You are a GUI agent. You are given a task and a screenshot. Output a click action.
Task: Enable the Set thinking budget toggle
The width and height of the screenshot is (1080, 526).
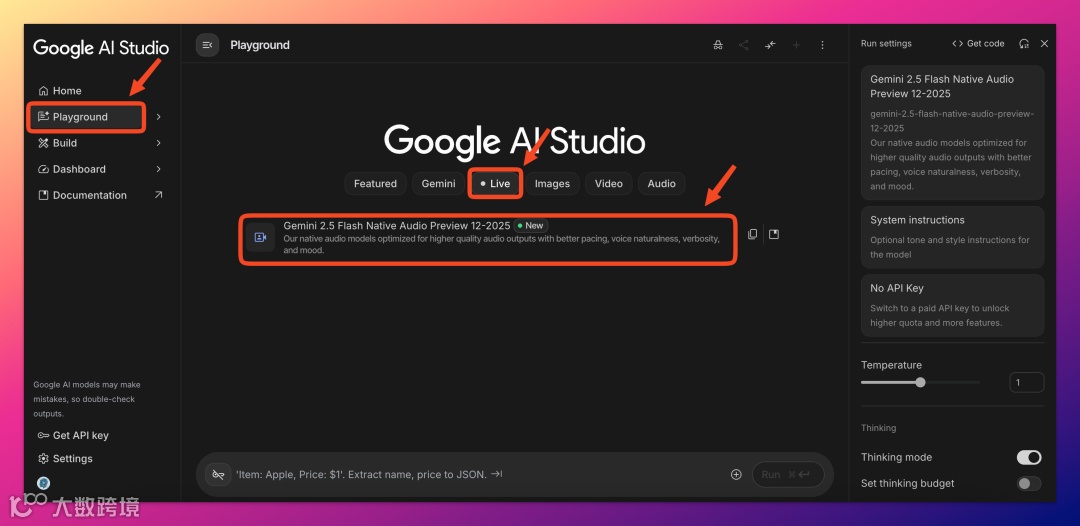pyautogui.click(x=1029, y=484)
